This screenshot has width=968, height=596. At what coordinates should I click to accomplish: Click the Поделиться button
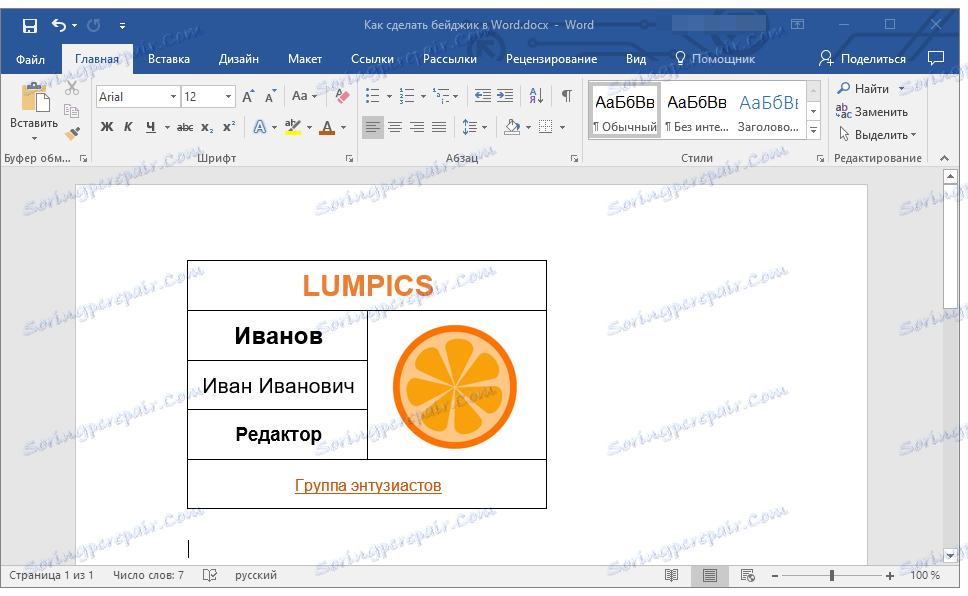coord(862,59)
